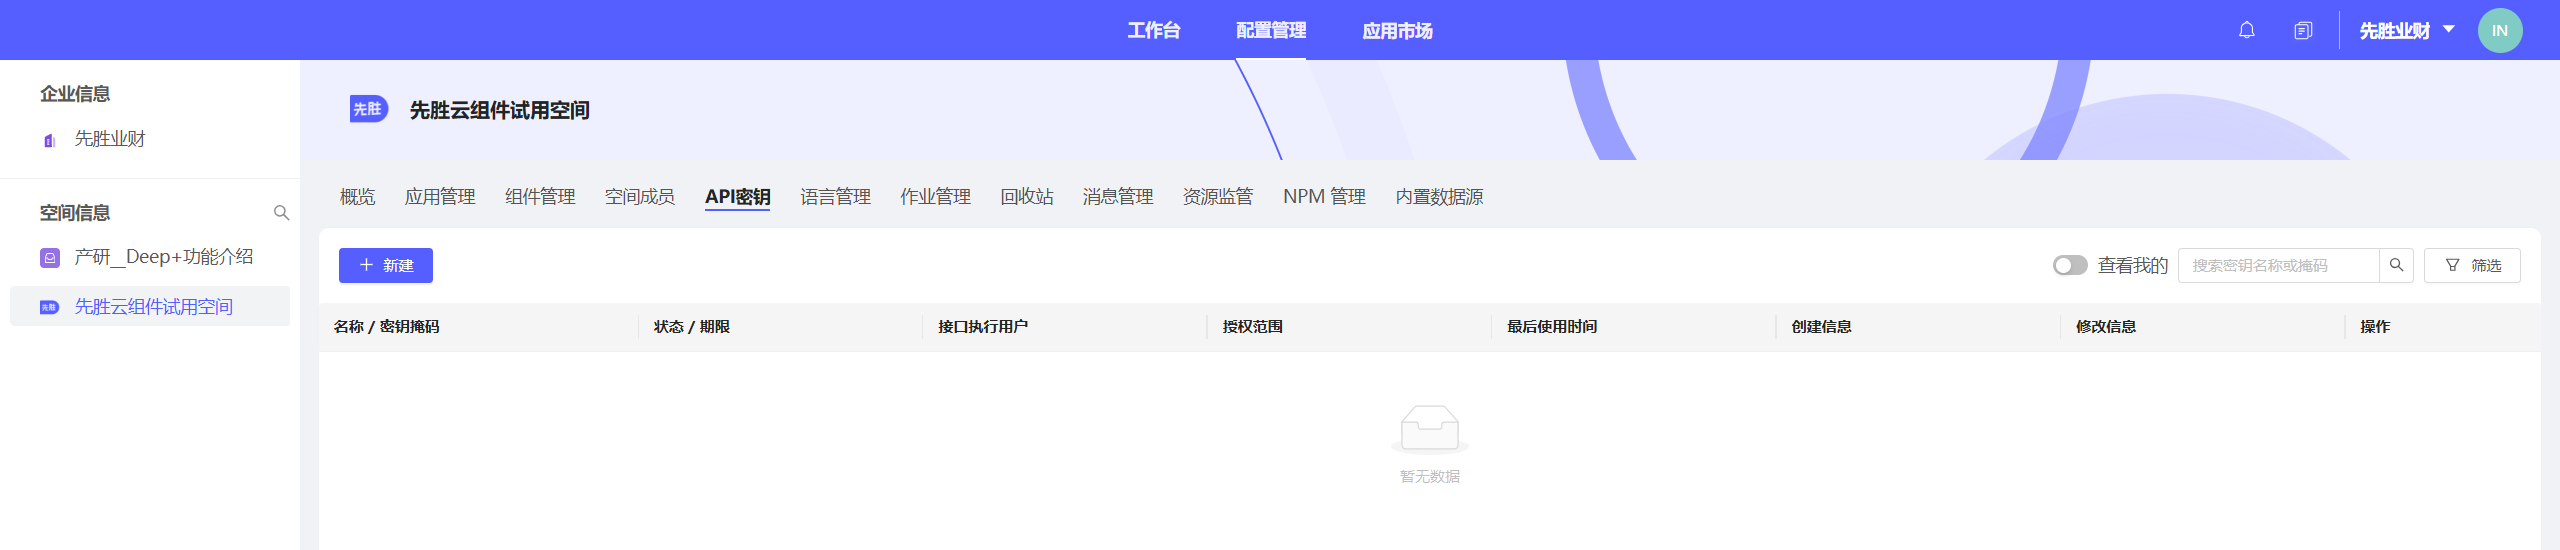
Task: Go to the 内置数据源 tab
Action: tap(1439, 197)
